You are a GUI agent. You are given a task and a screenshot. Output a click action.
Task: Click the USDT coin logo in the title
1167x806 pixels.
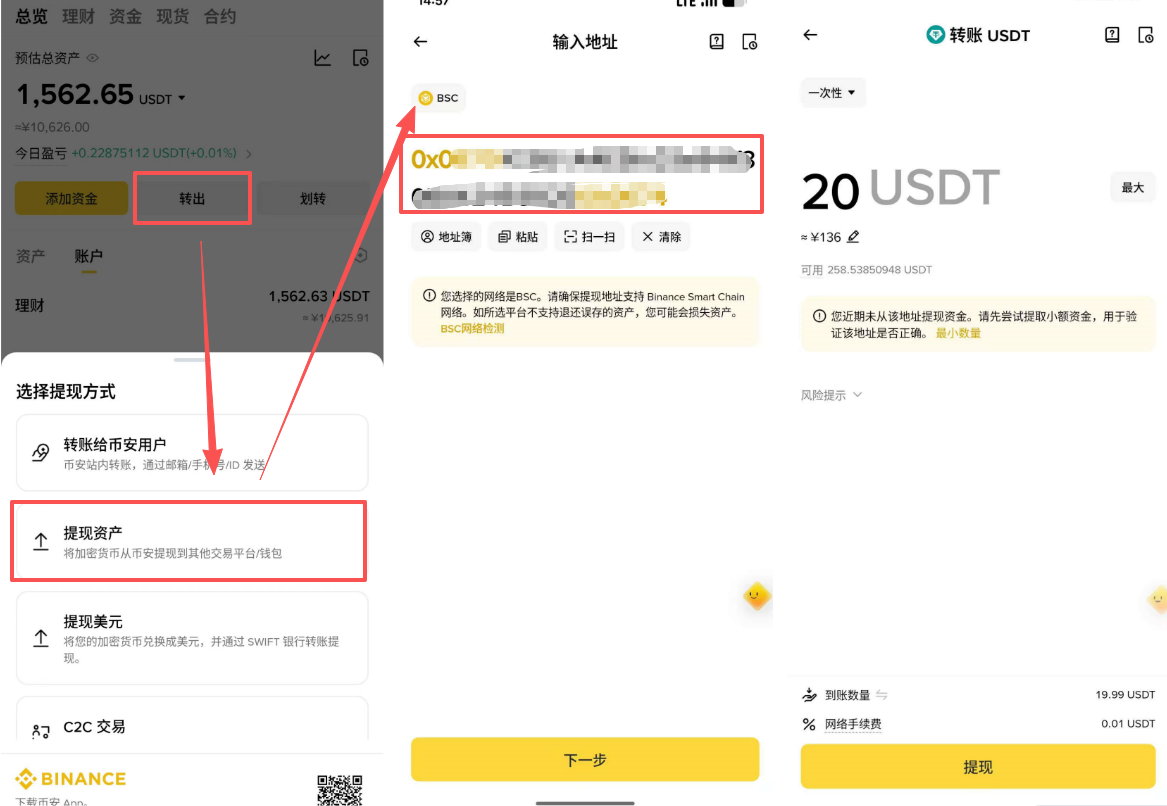pyautogui.click(x=935, y=34)
